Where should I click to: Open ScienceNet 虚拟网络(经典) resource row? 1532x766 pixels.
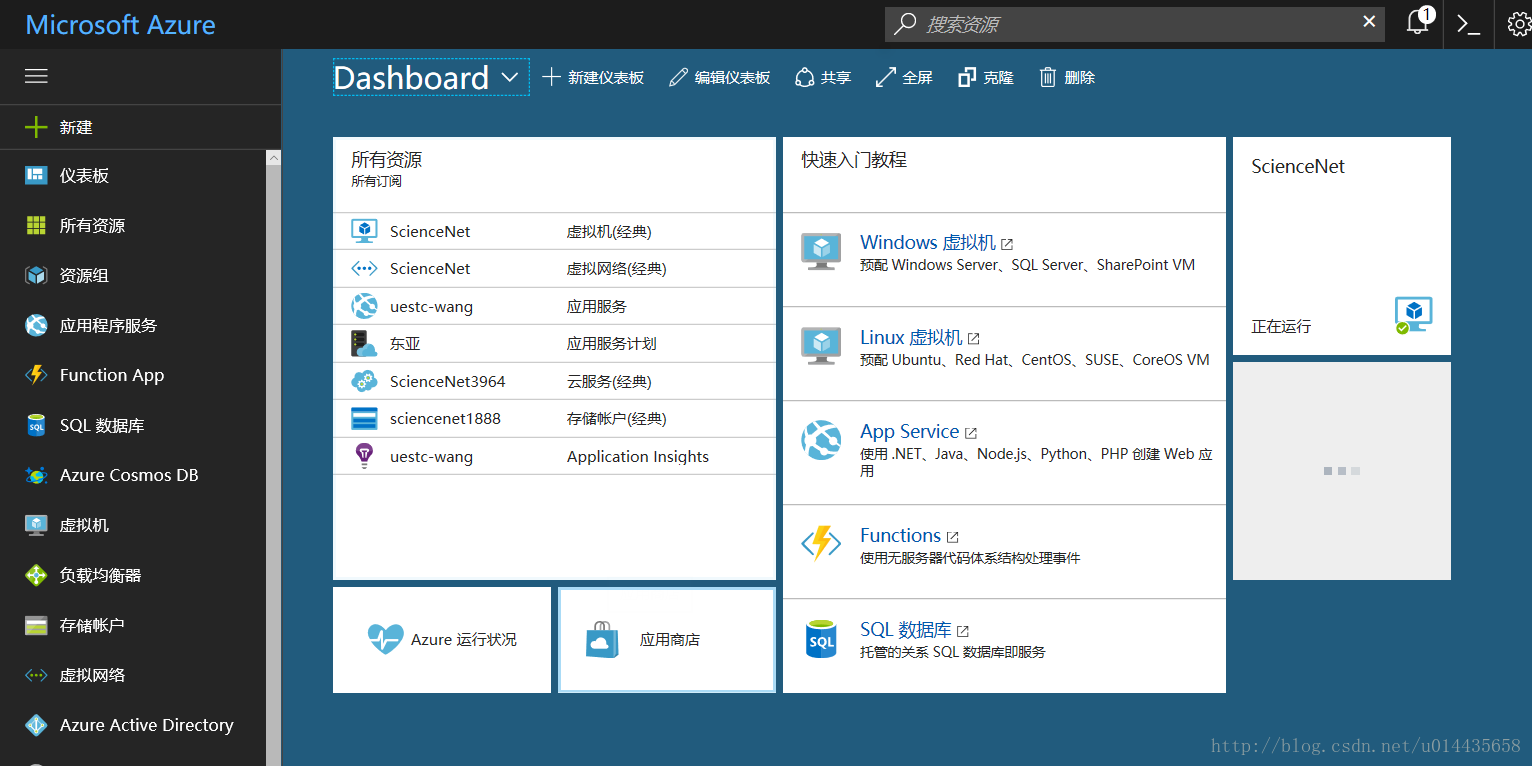point(554,269)
